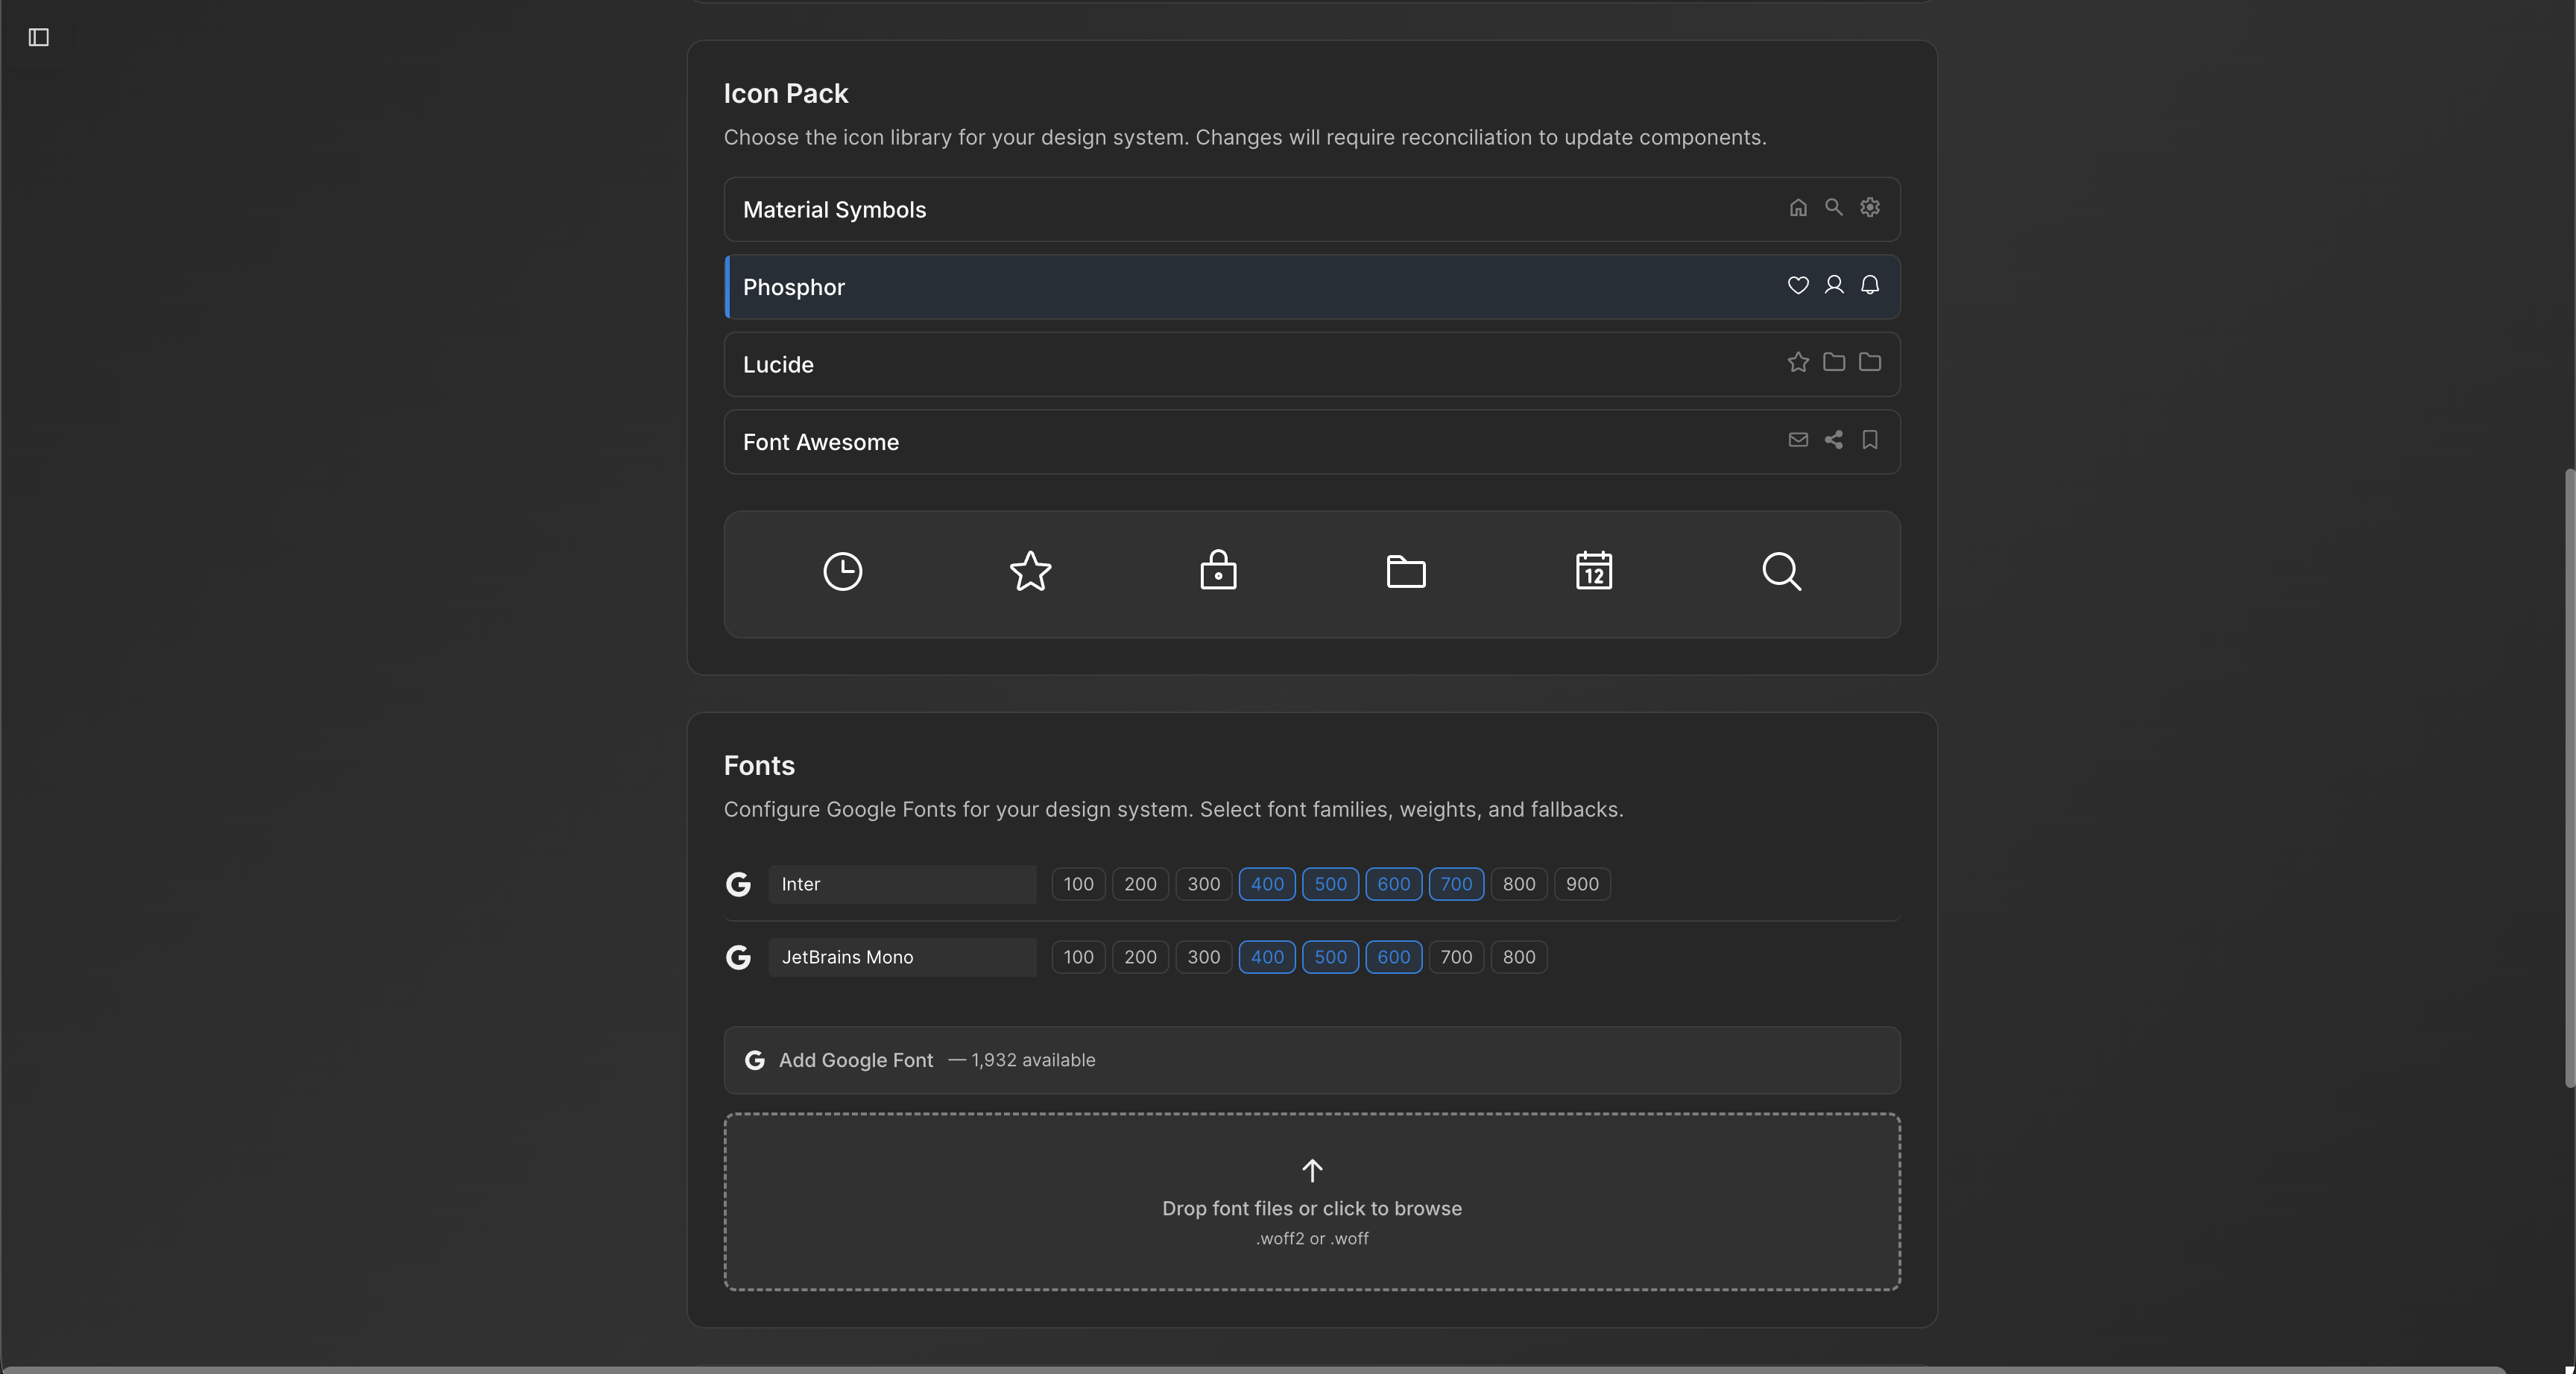The image size is (2576, 1374).
Task: Click the home icon in the Material Symbols row
Action: (x=1797, y=208)
